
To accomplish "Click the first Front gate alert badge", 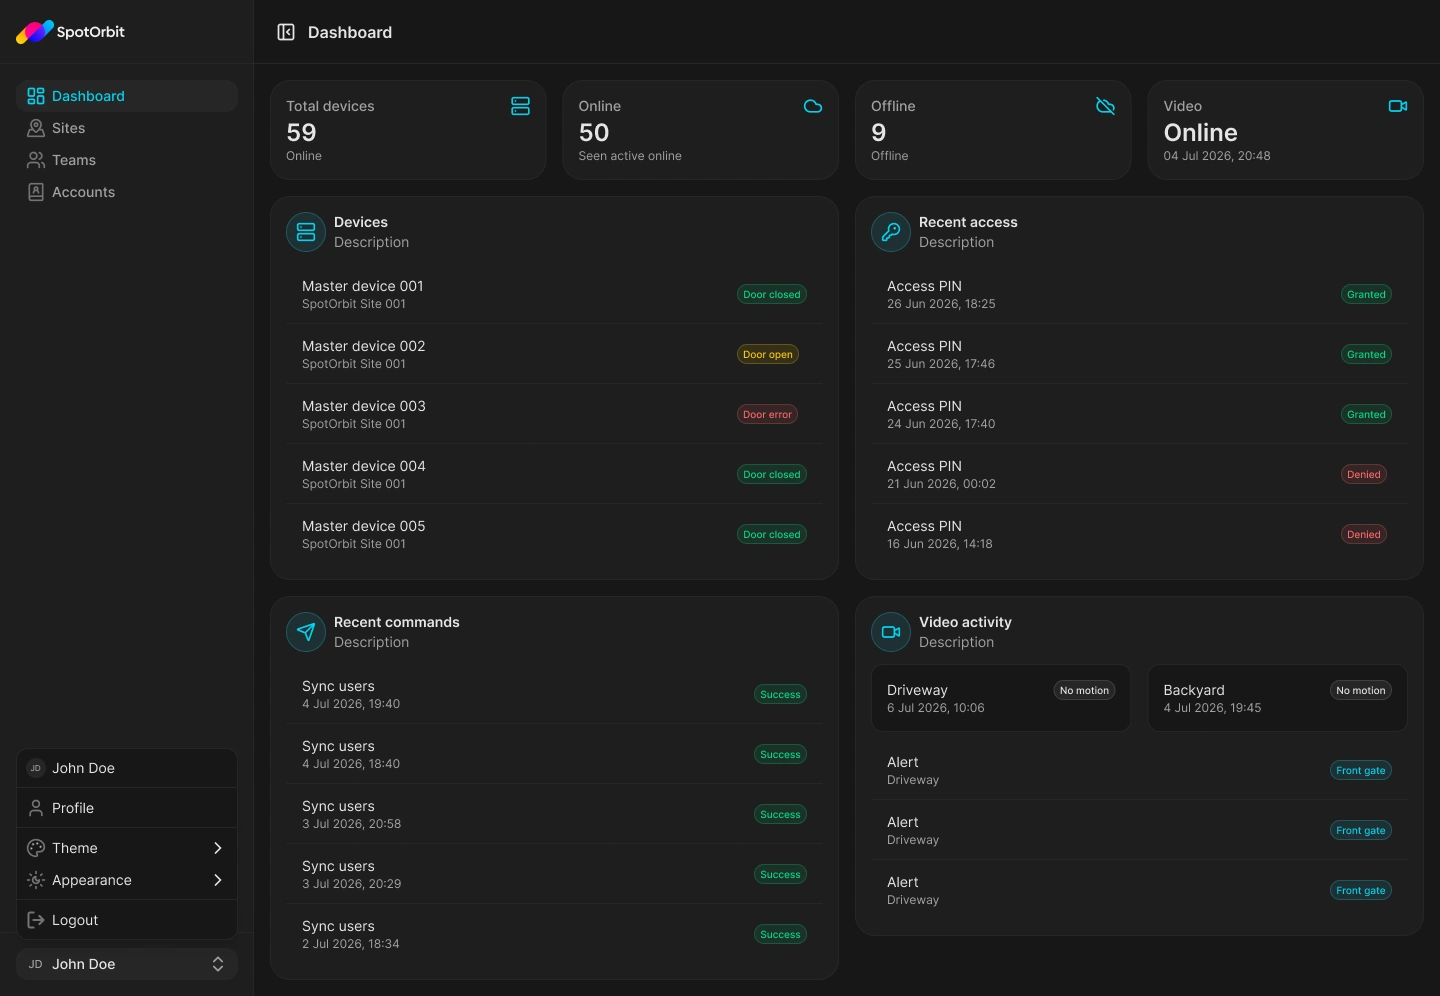I will [x=1361, y=770].
